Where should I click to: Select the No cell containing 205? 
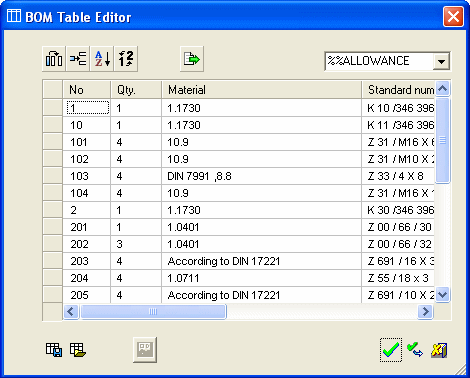(x=87, y=295)
